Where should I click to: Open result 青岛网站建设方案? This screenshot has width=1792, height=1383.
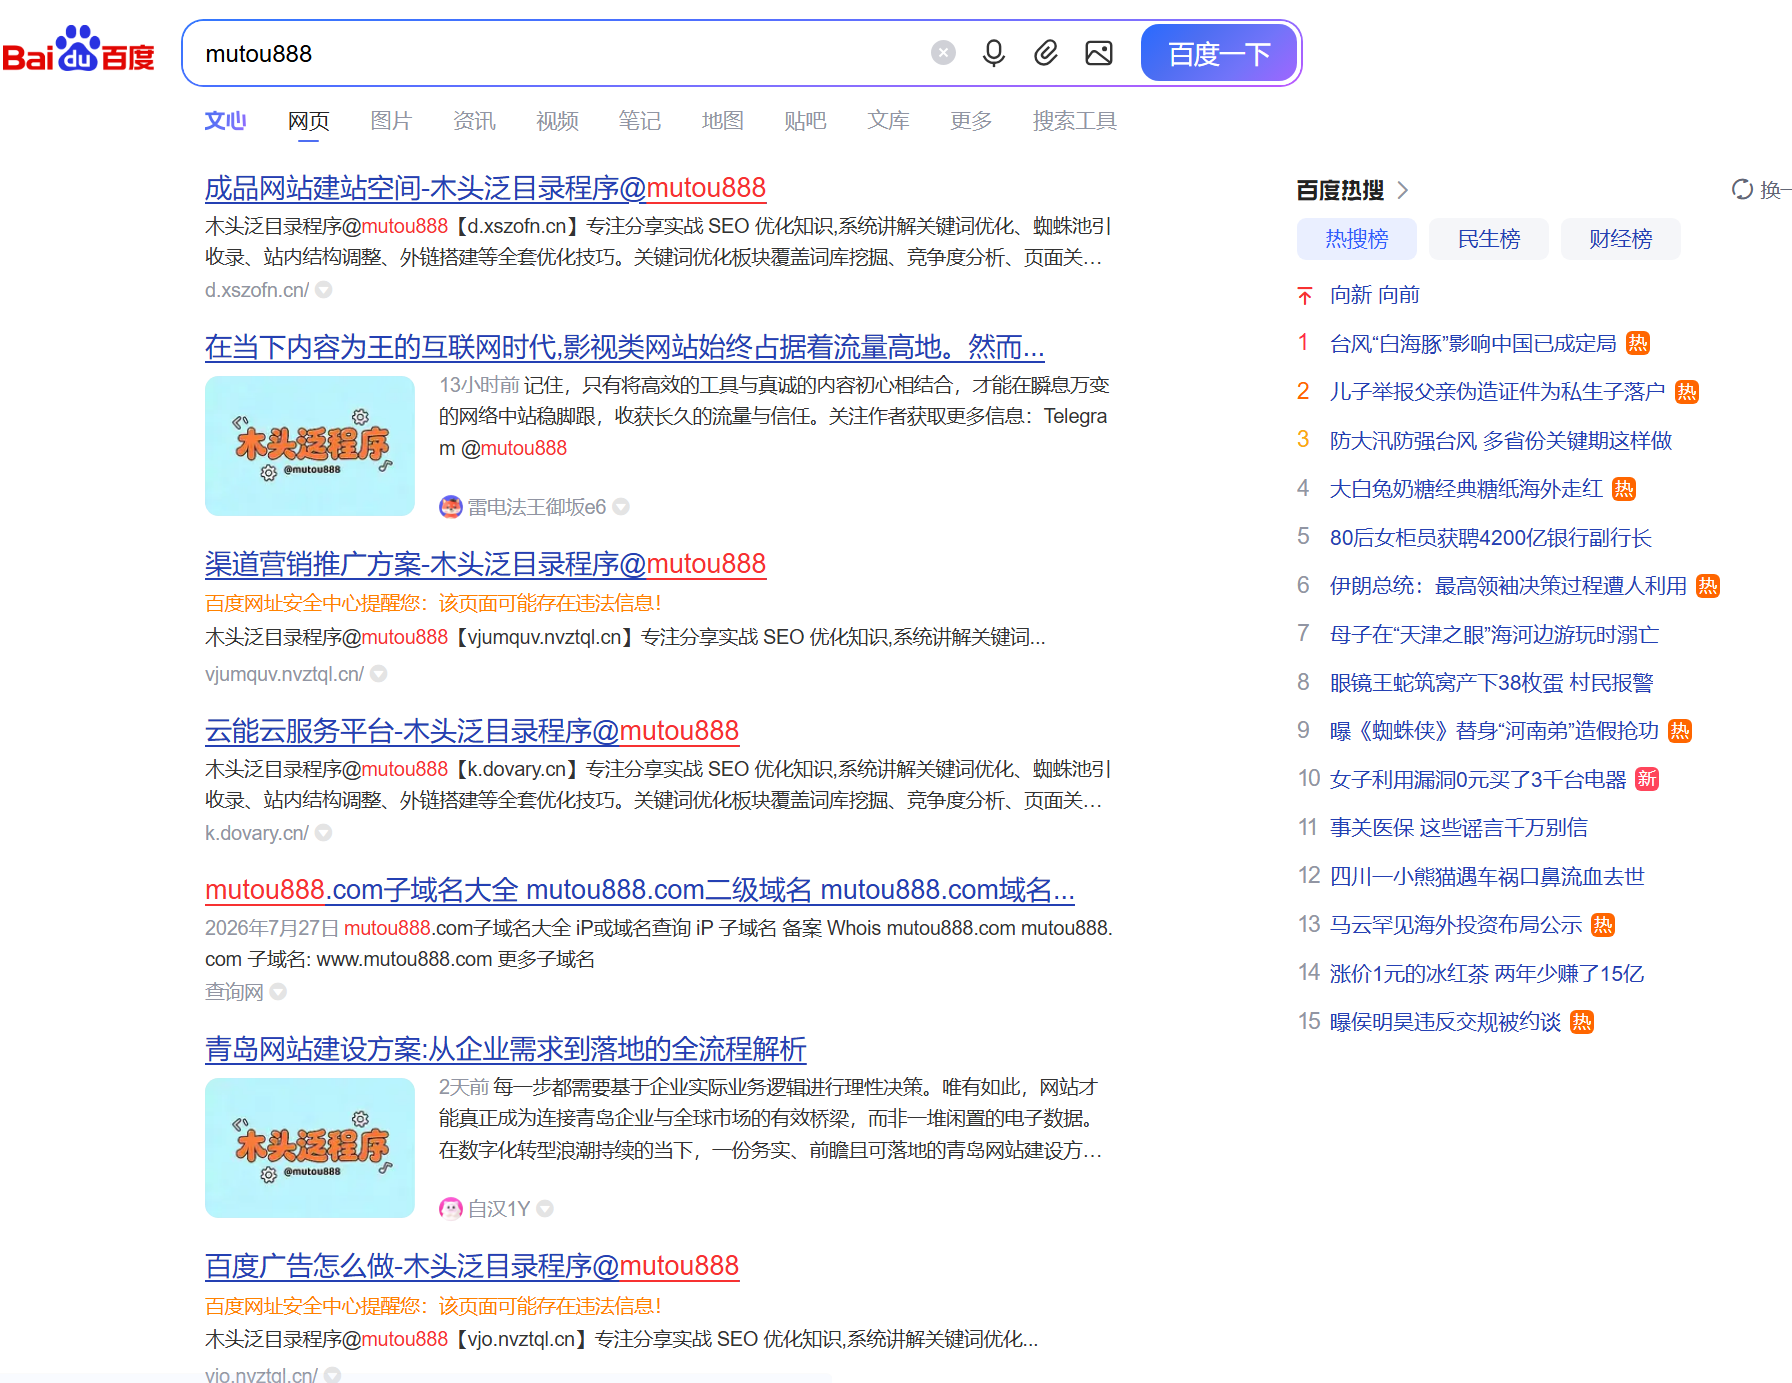point(505,1049)
